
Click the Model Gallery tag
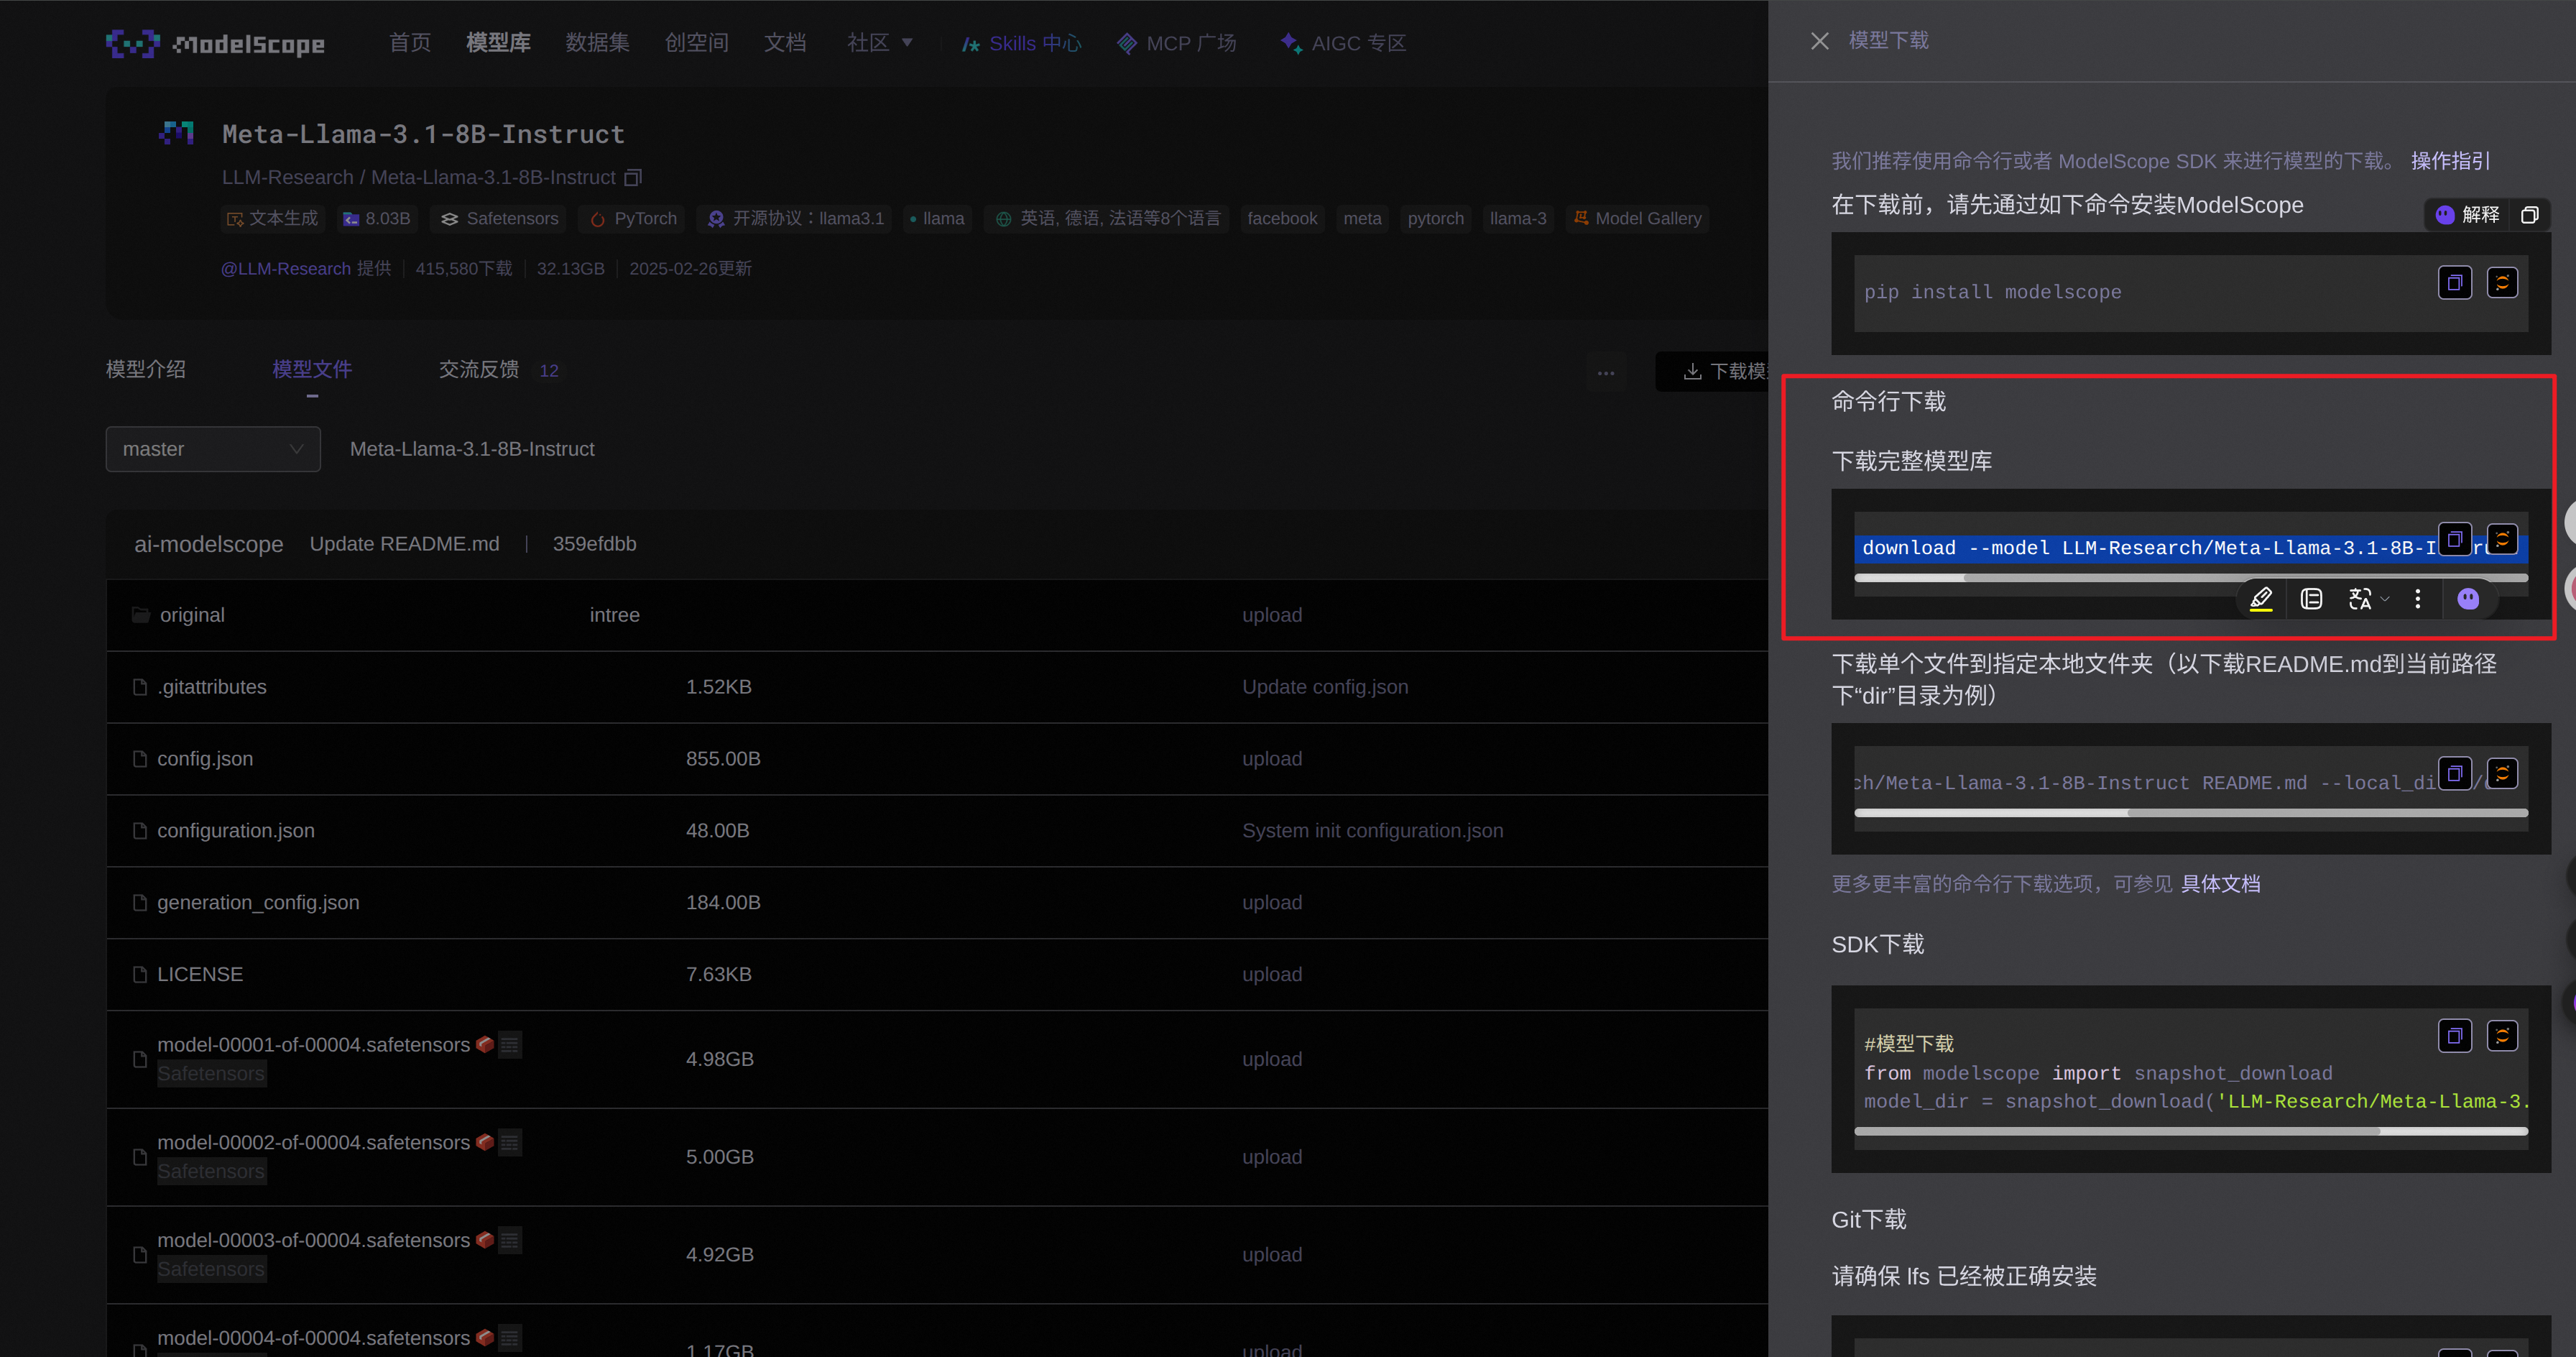1638,219
